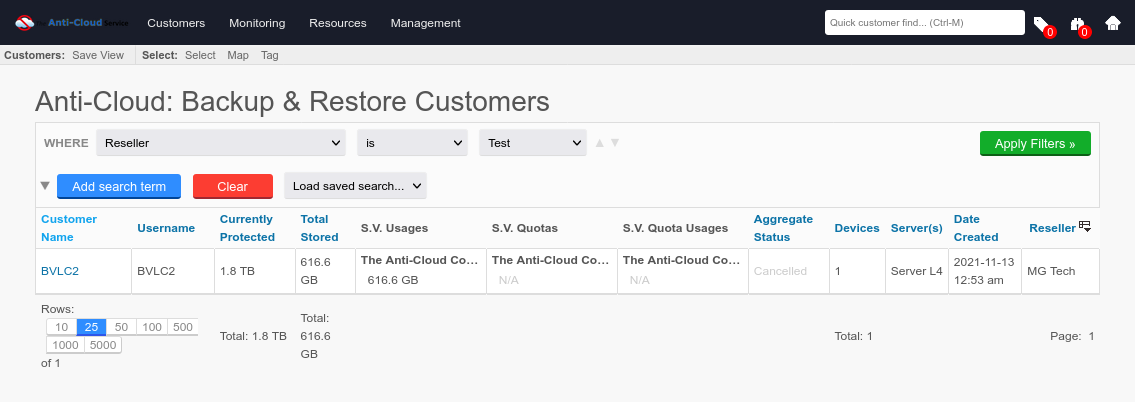Click Select in the toolbar
The height and width of the screenshot is (402, 1135).
tap(201, 55)
